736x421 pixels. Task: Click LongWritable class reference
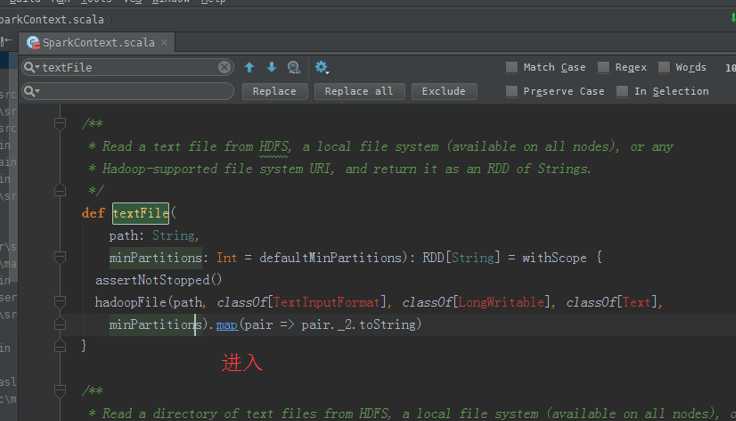pos(501,302)
